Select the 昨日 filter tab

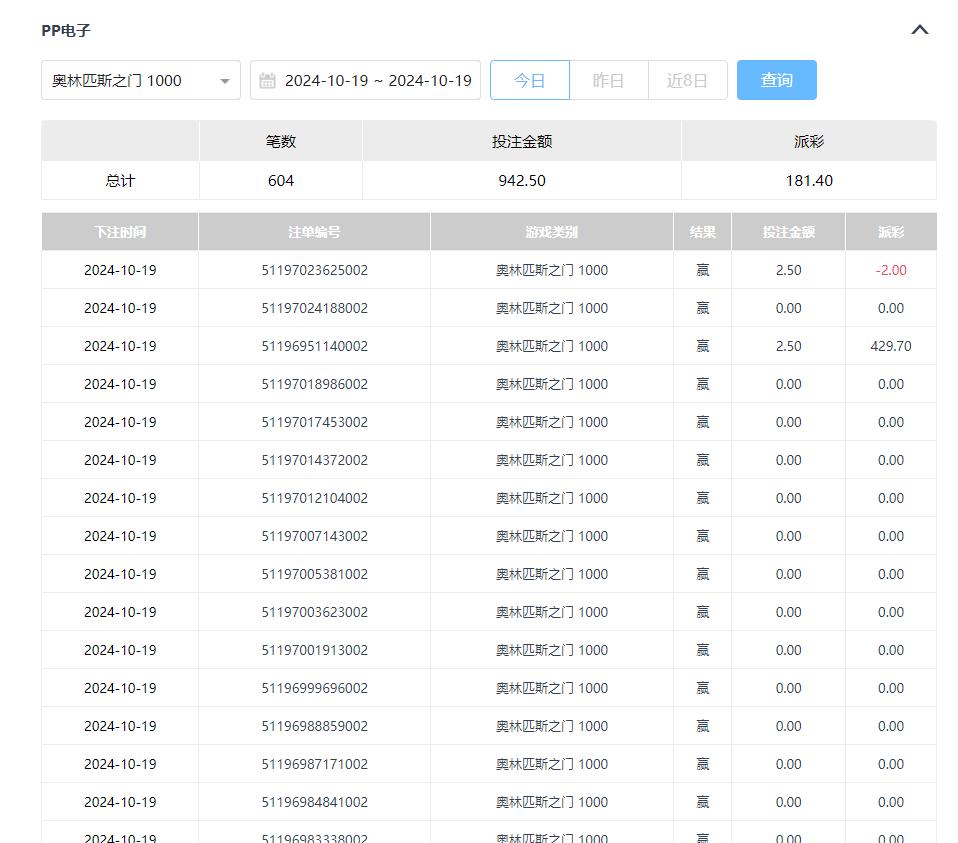tap(608, 80)
